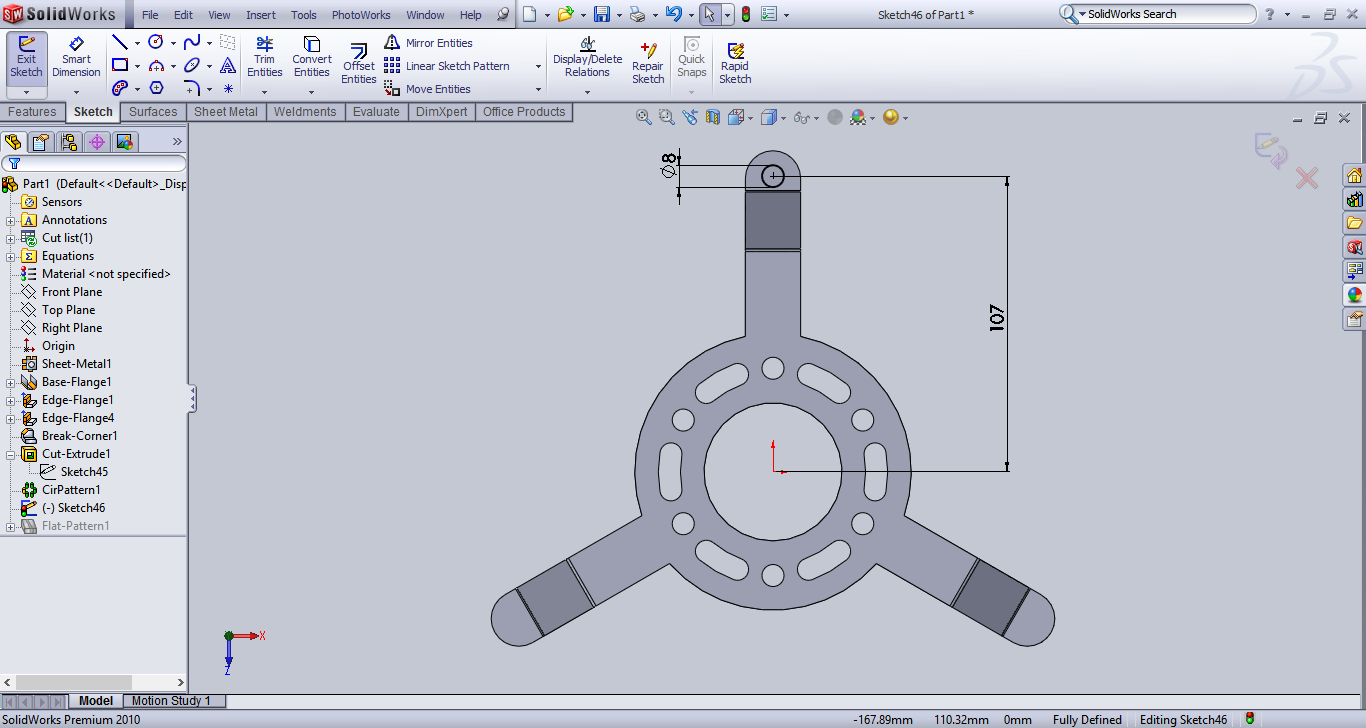This screenshot has height=728, width=1366.
Task: Collapse the Cut-Extrude1 feature node
Action: coord(10,453)
